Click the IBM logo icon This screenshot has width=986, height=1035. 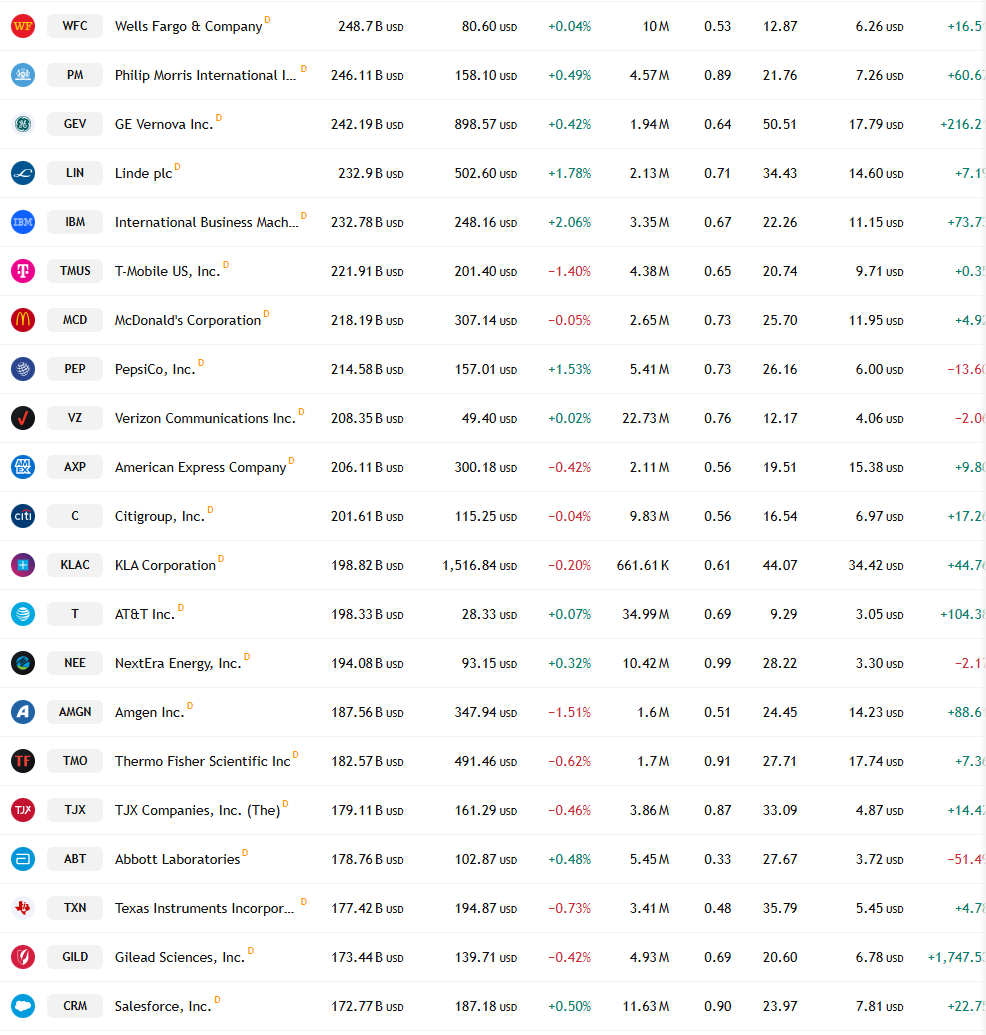coord(23,222)
